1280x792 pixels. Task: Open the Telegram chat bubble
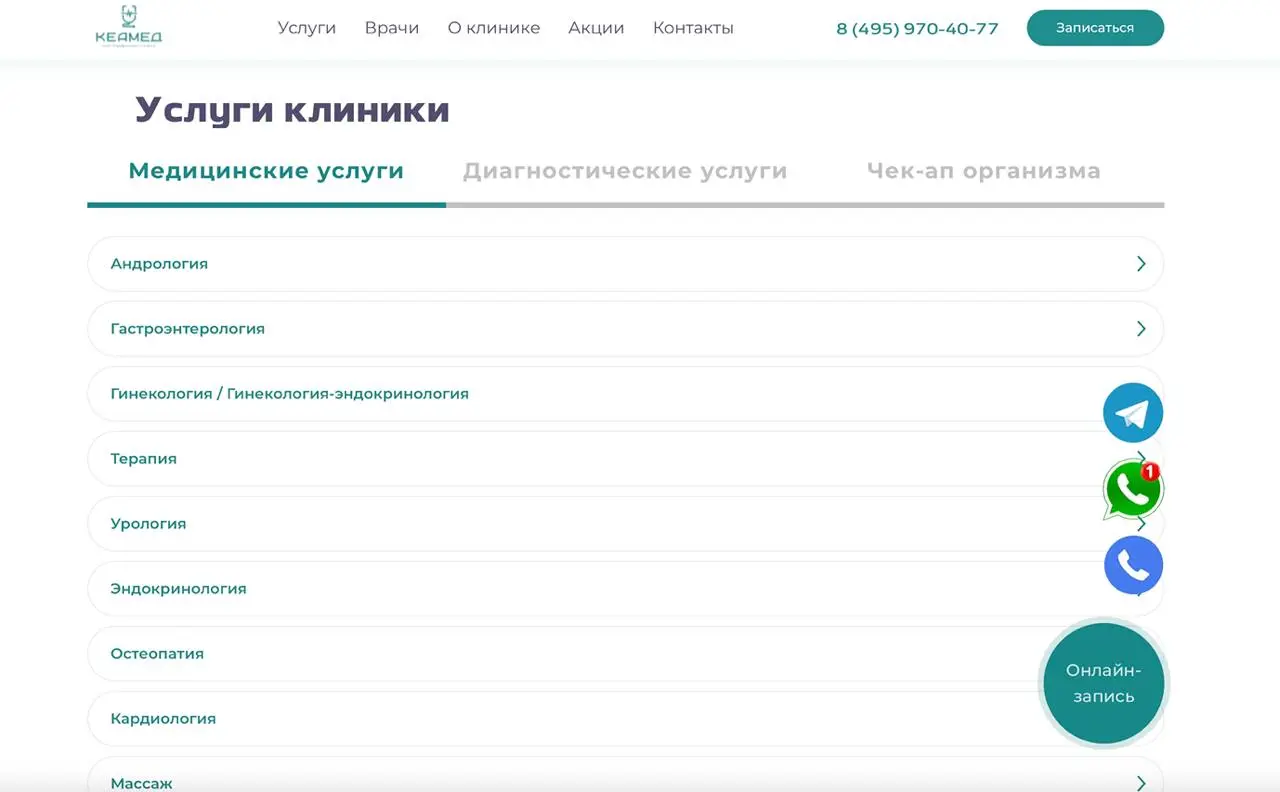click(1133, 413)
